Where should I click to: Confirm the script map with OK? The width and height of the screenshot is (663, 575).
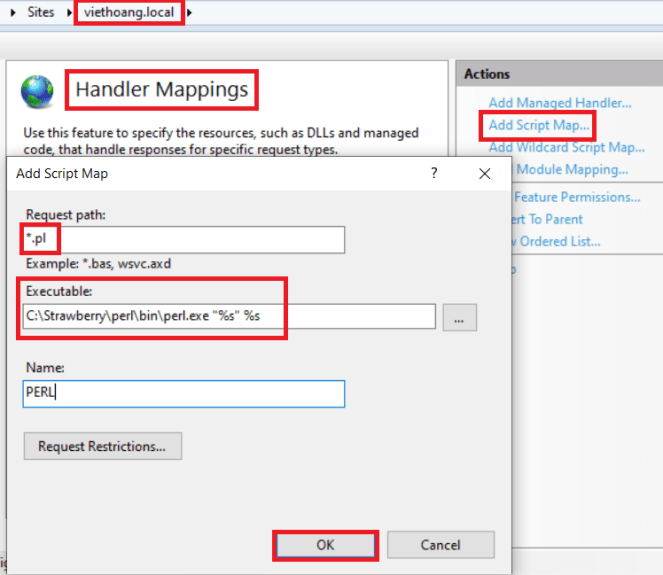pyautogui.click(x=325, y=545)
